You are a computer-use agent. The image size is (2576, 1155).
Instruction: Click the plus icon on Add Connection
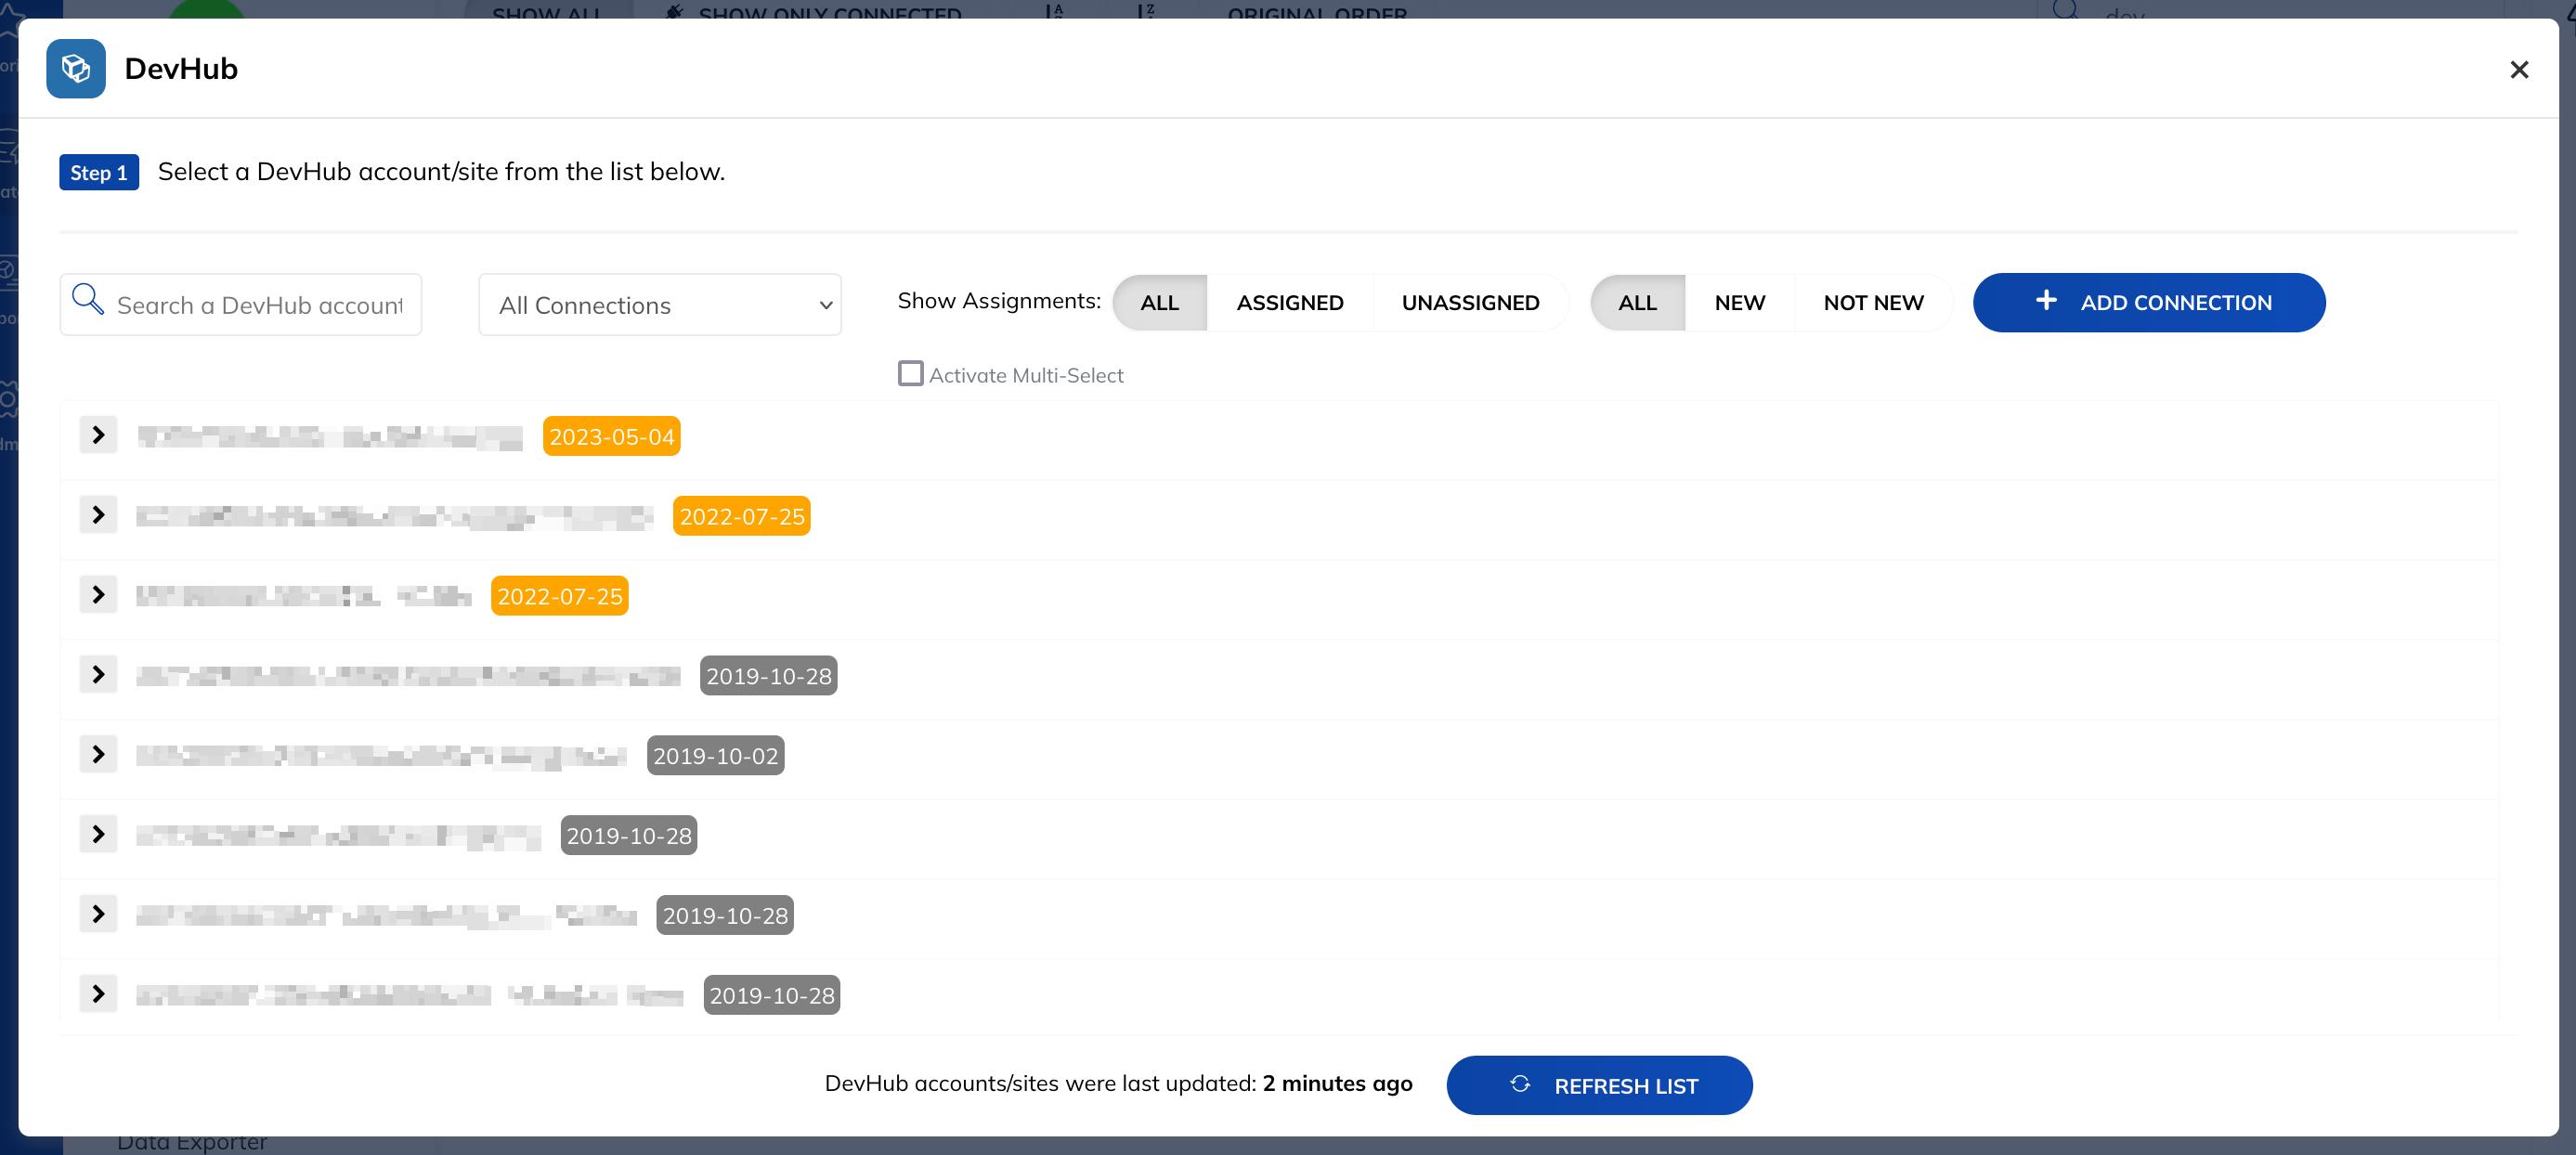pos(2046,300)
